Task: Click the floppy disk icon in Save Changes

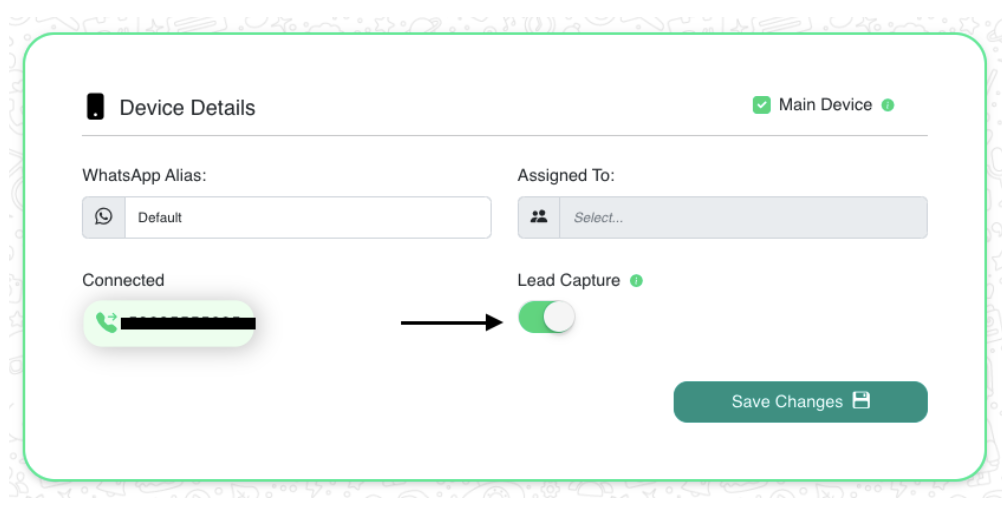Action: coord(861,400)
